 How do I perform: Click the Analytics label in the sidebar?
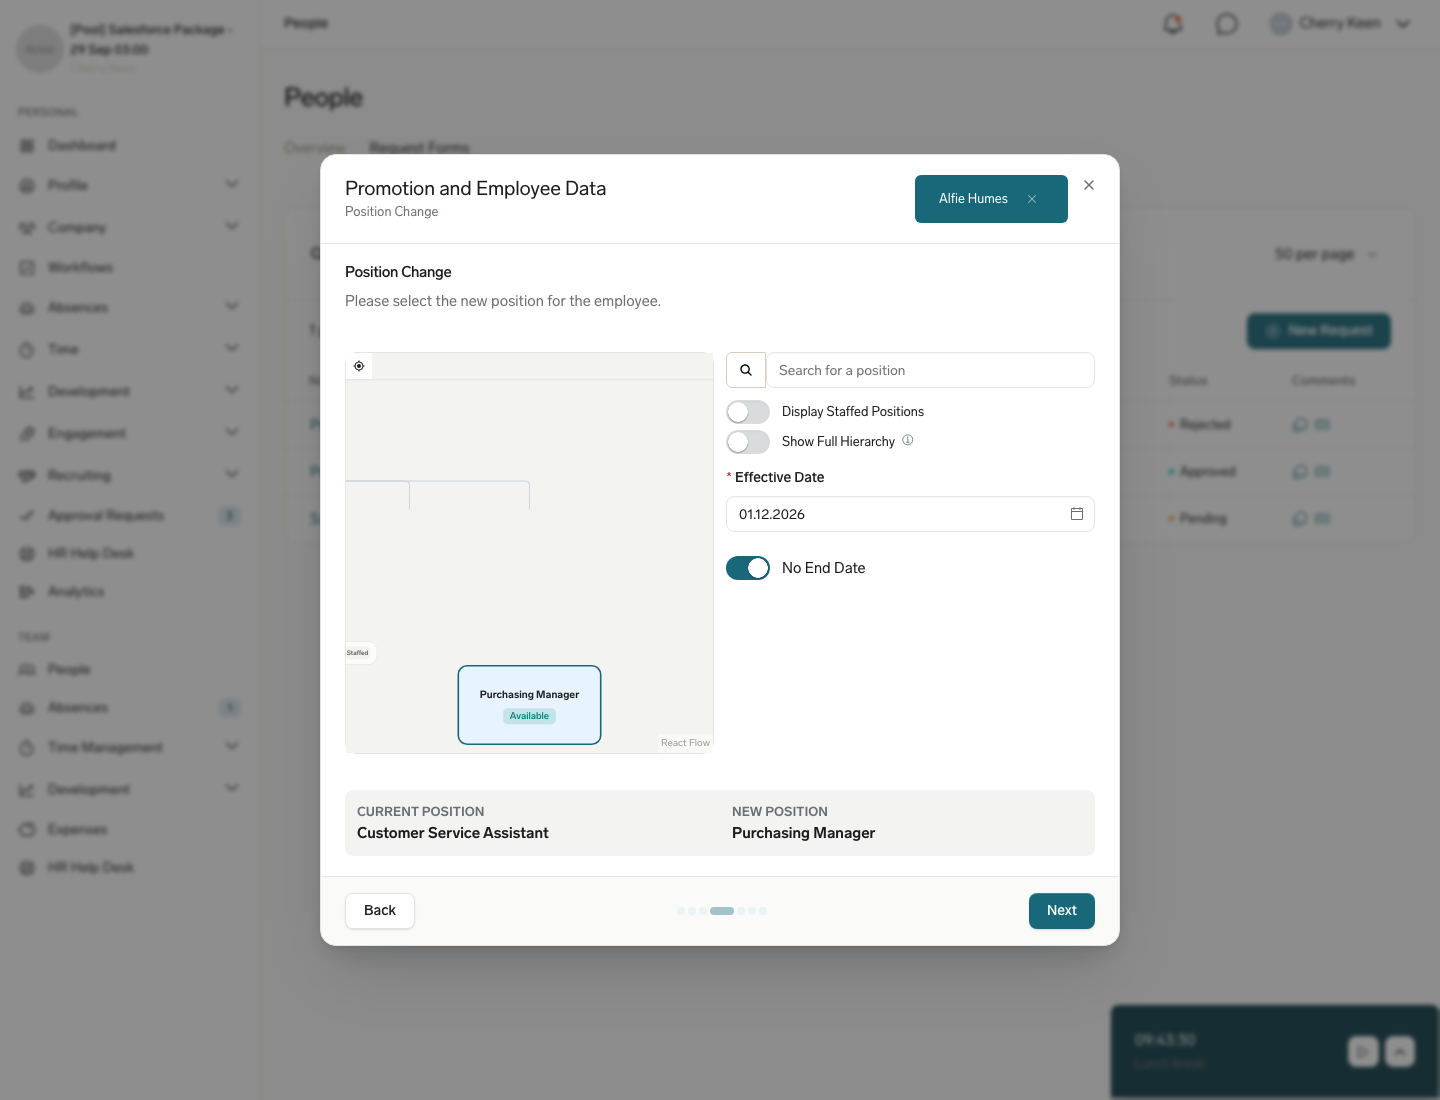click(76, 592)
